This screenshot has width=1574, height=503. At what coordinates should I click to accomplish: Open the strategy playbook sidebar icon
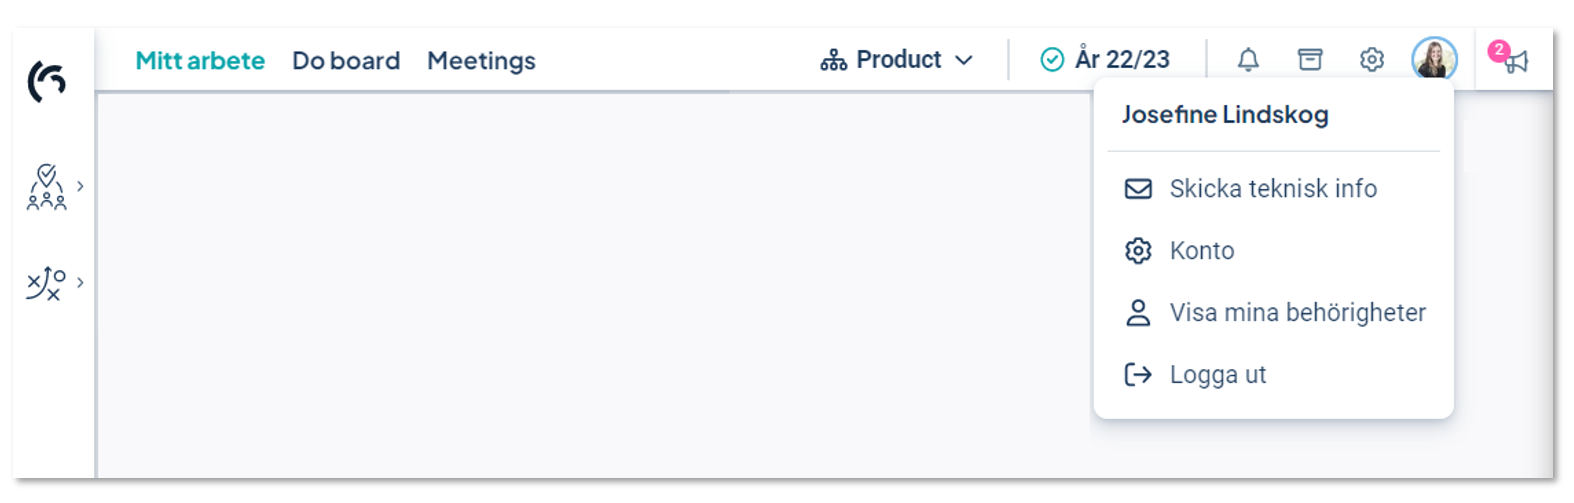click(46, 284)
